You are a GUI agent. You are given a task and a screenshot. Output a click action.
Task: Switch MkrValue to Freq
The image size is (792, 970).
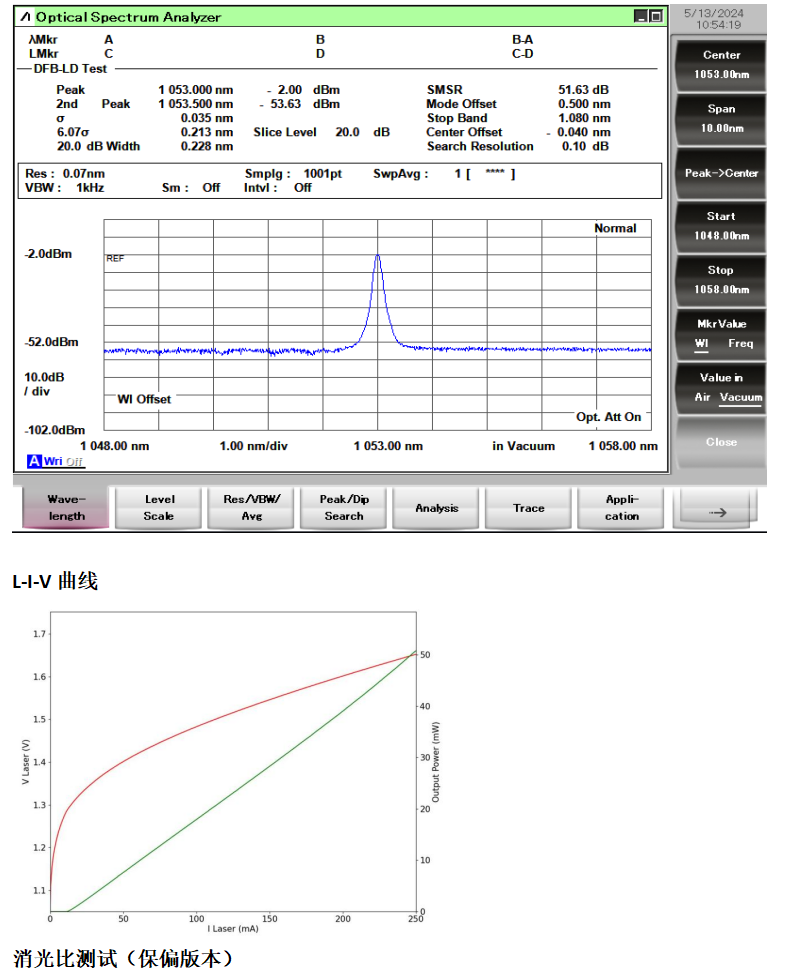(x=741, y=344)
